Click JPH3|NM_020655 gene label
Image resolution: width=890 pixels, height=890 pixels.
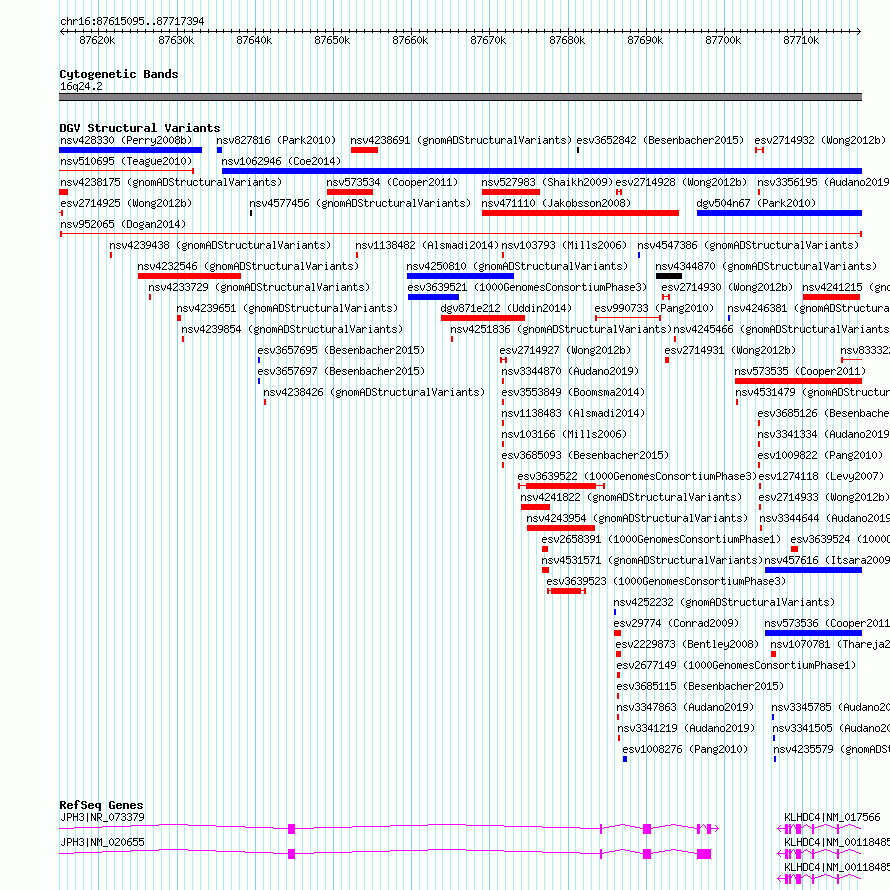click(102, 842)
